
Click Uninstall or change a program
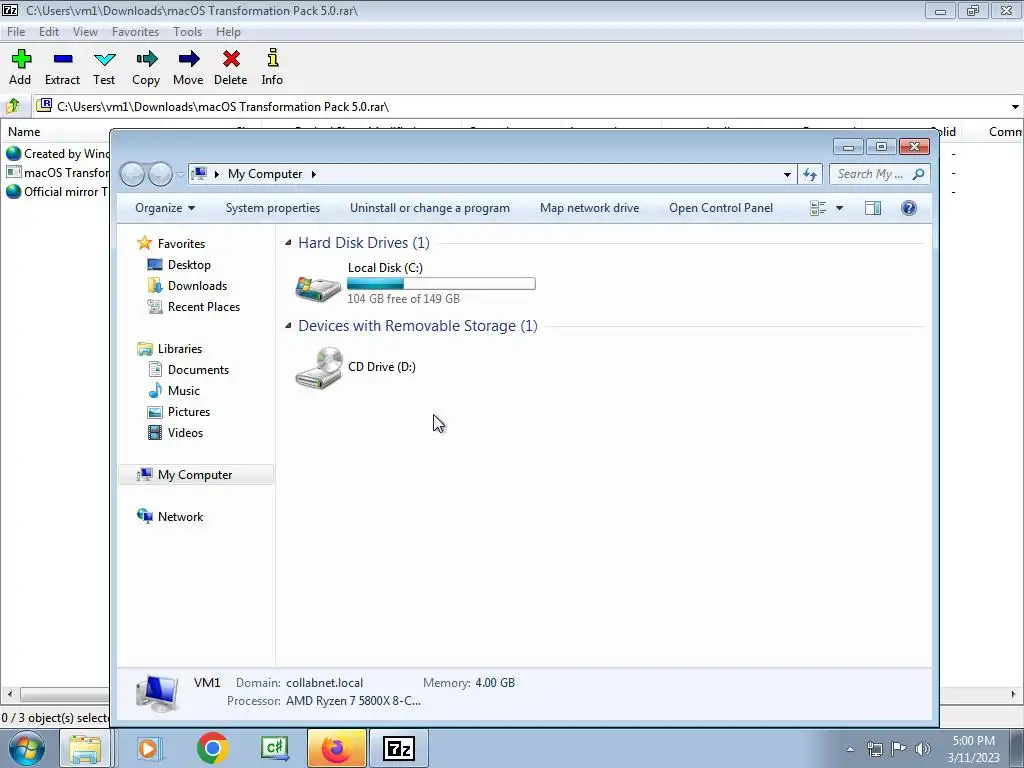pyautogui.click(x=430, y=208)
